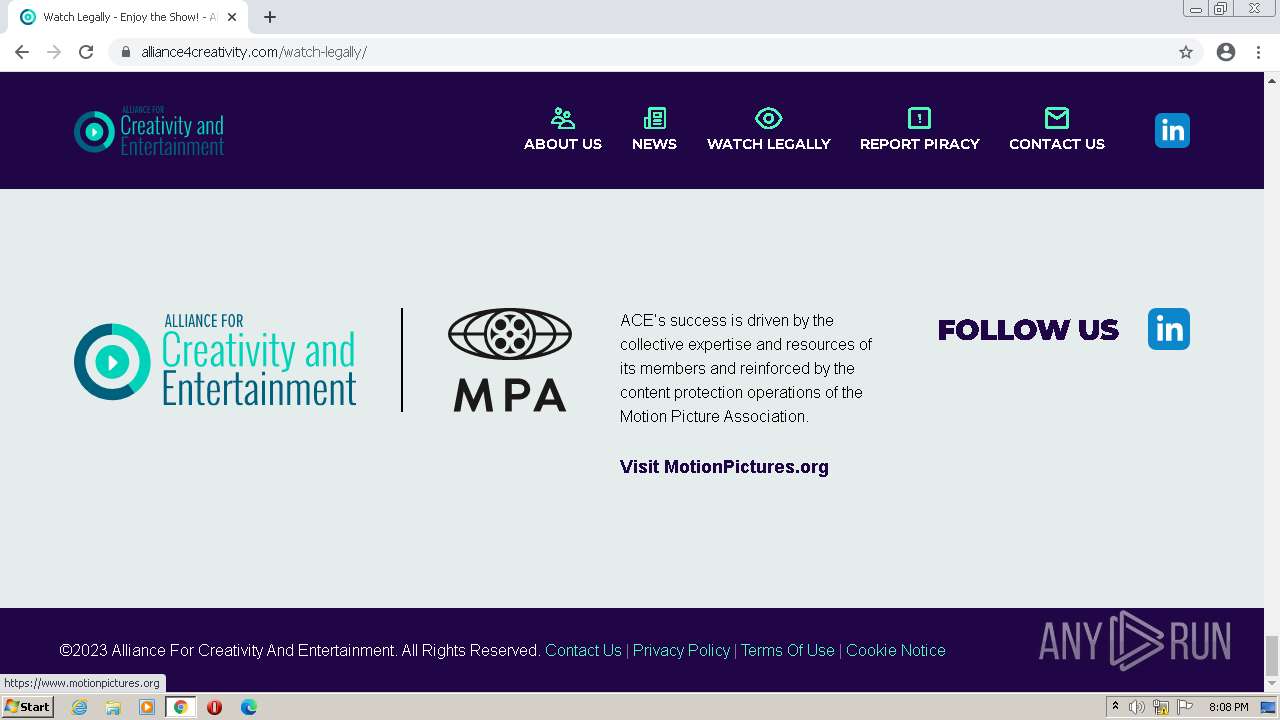Click the browser back arrow
1280x720 pixels.
click(x=22, y=52)
